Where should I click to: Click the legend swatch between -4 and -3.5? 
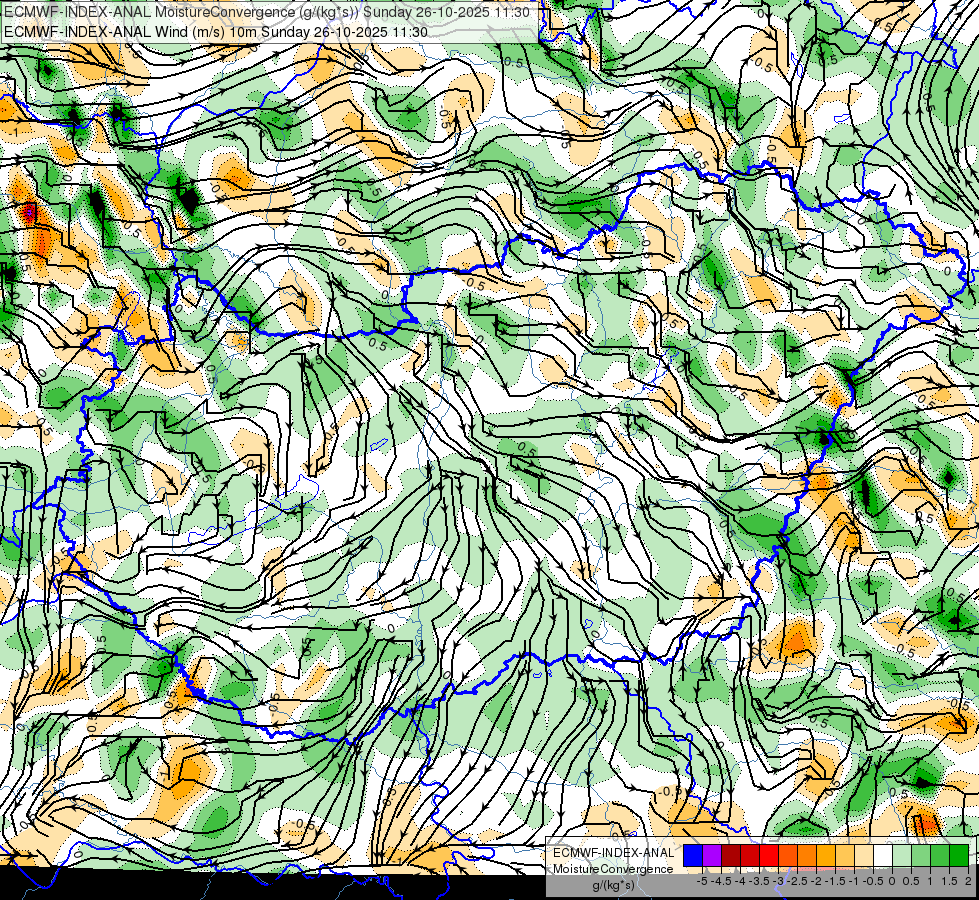point(750,855)
